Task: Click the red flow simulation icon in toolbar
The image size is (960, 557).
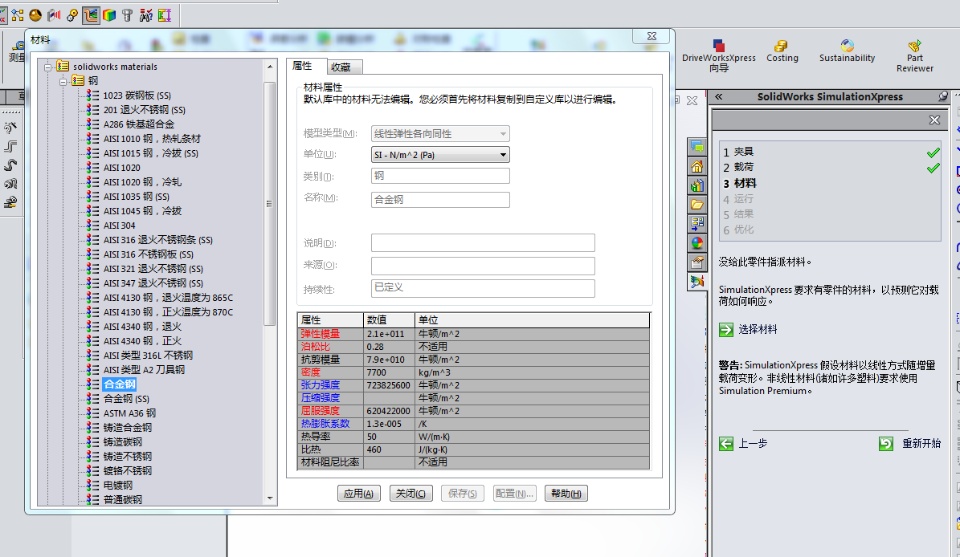Action: tap(54, 15)
